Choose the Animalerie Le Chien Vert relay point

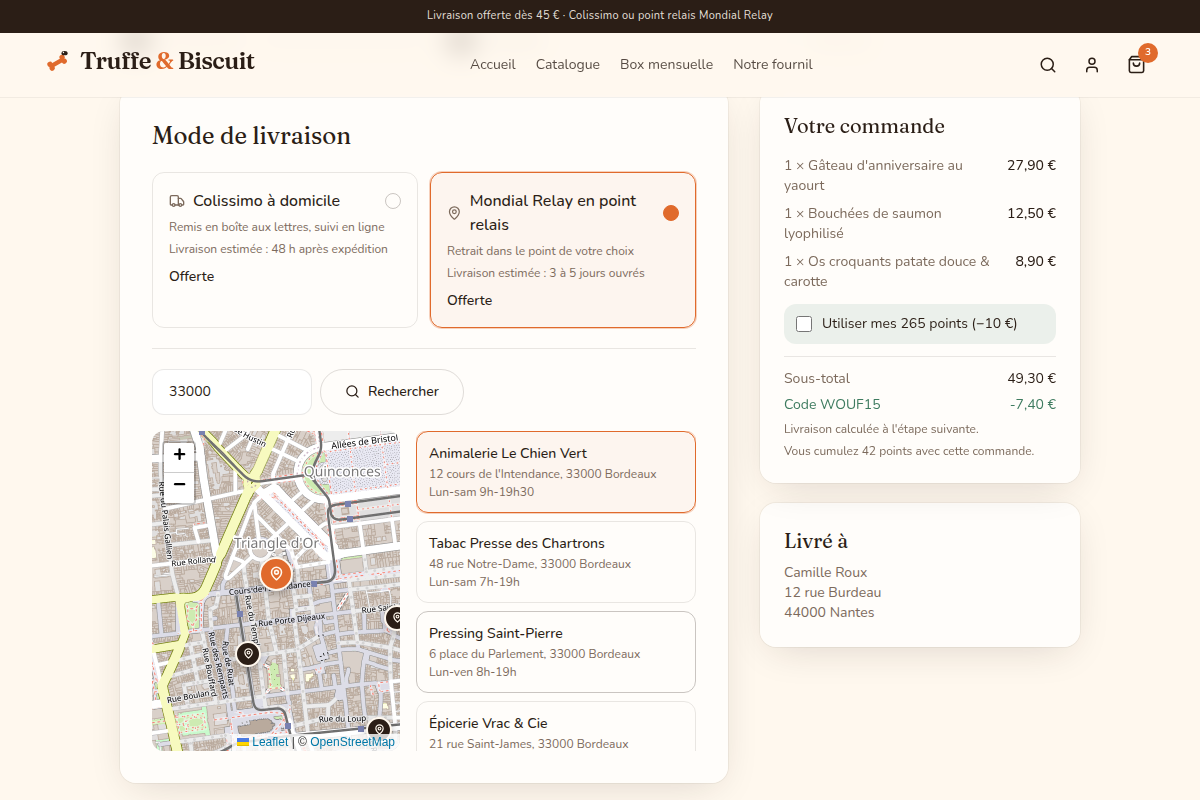(556, 472)
